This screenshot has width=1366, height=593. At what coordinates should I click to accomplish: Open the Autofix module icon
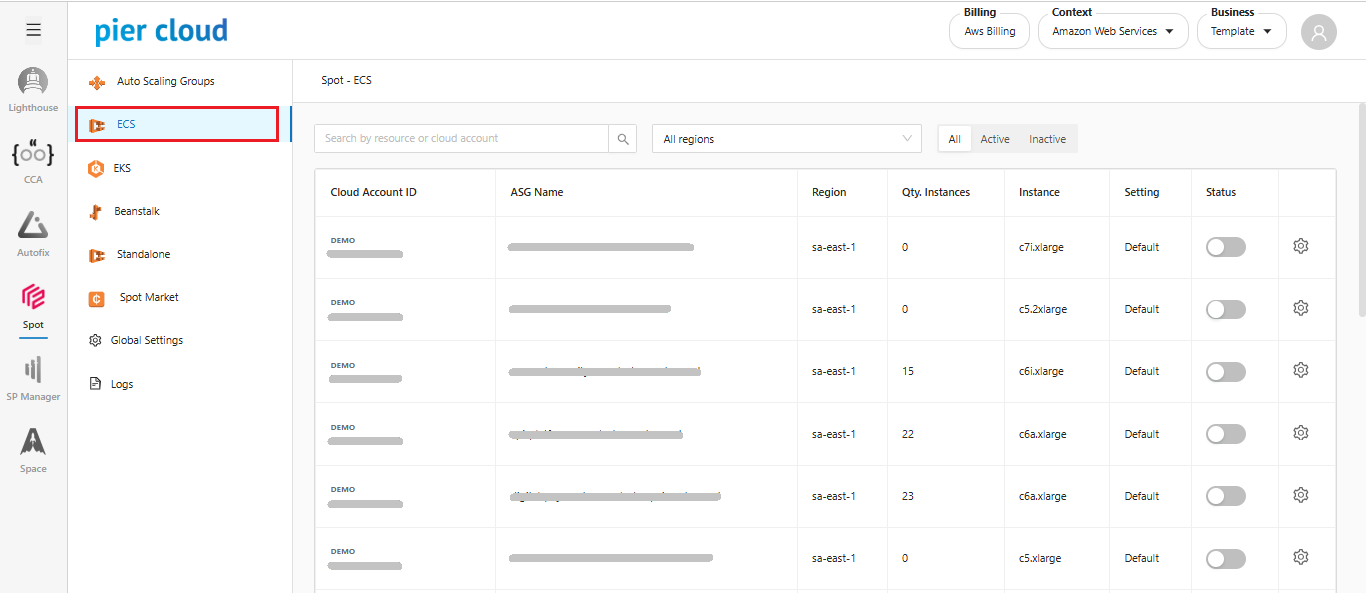pyautogui.click(x=33, y=227)
